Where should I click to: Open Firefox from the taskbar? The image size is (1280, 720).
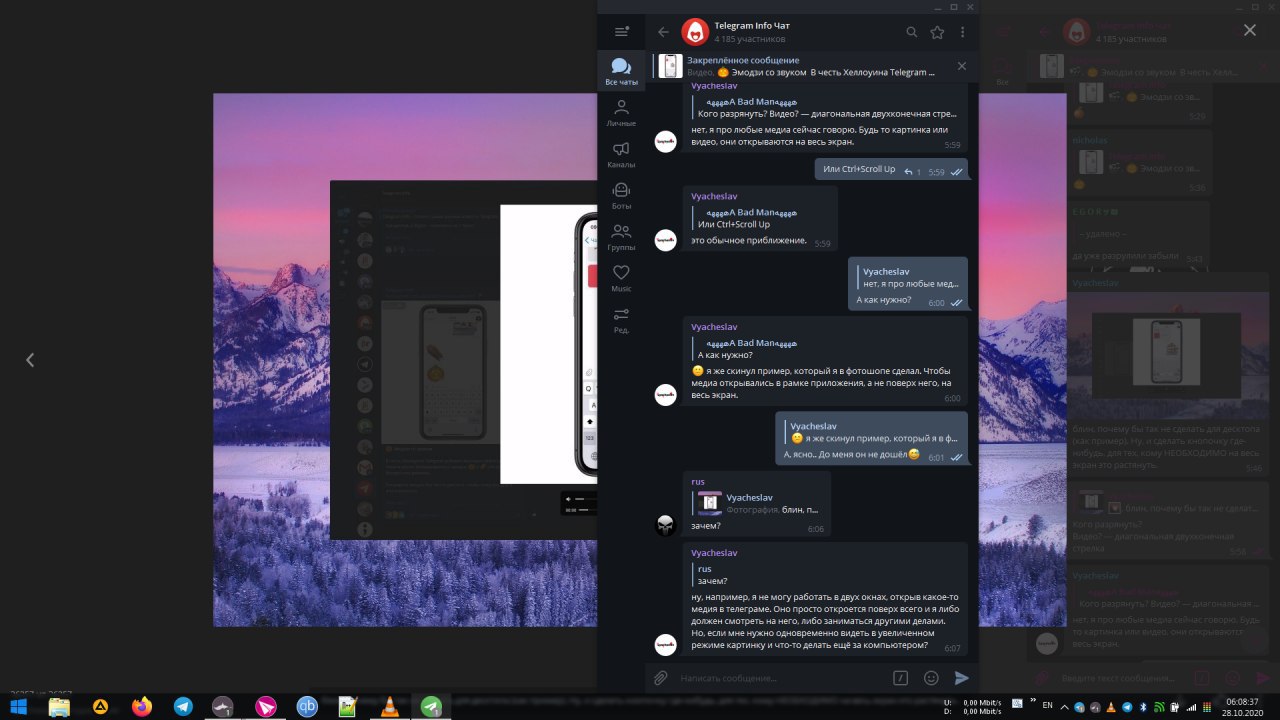(x=142, y=706)
